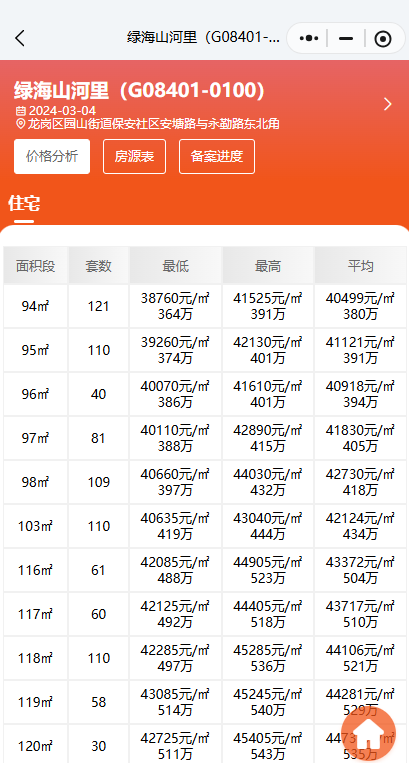Select the 103㎡ area row cell
The width and height of the screenshot is (409, 763).
point(36,526)
